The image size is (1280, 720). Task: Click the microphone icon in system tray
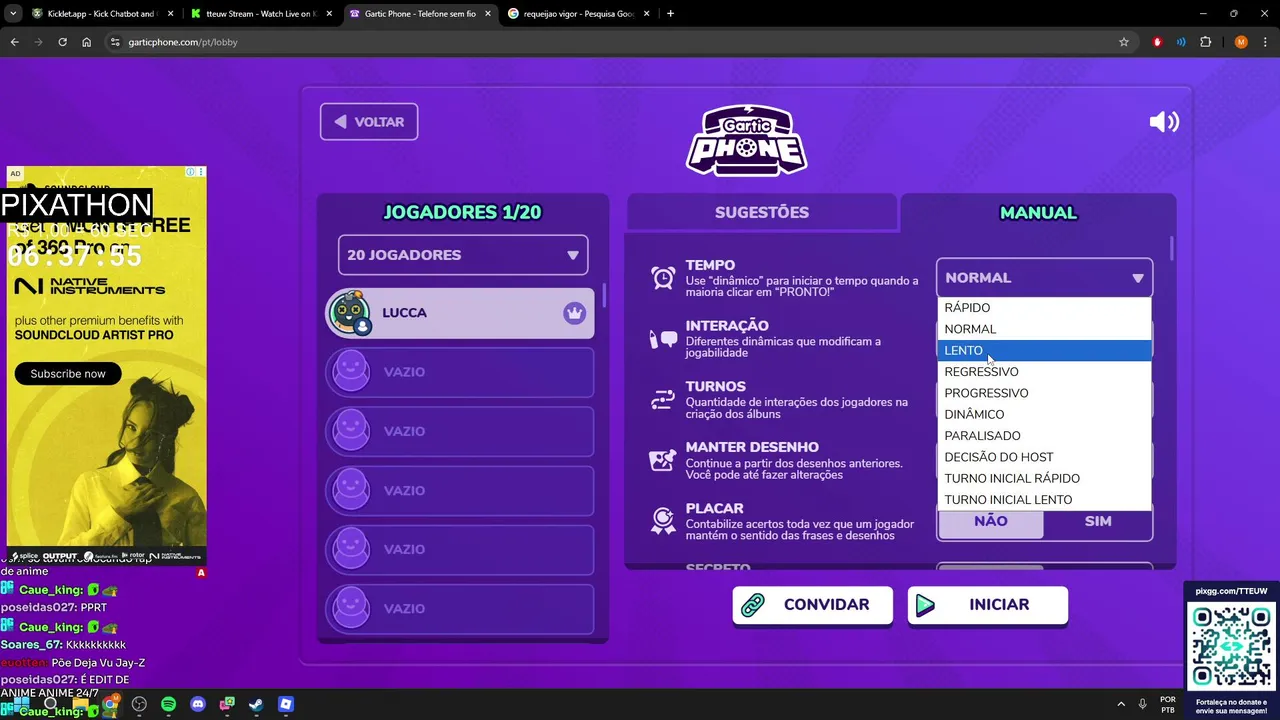click(x=1143, y=705)
